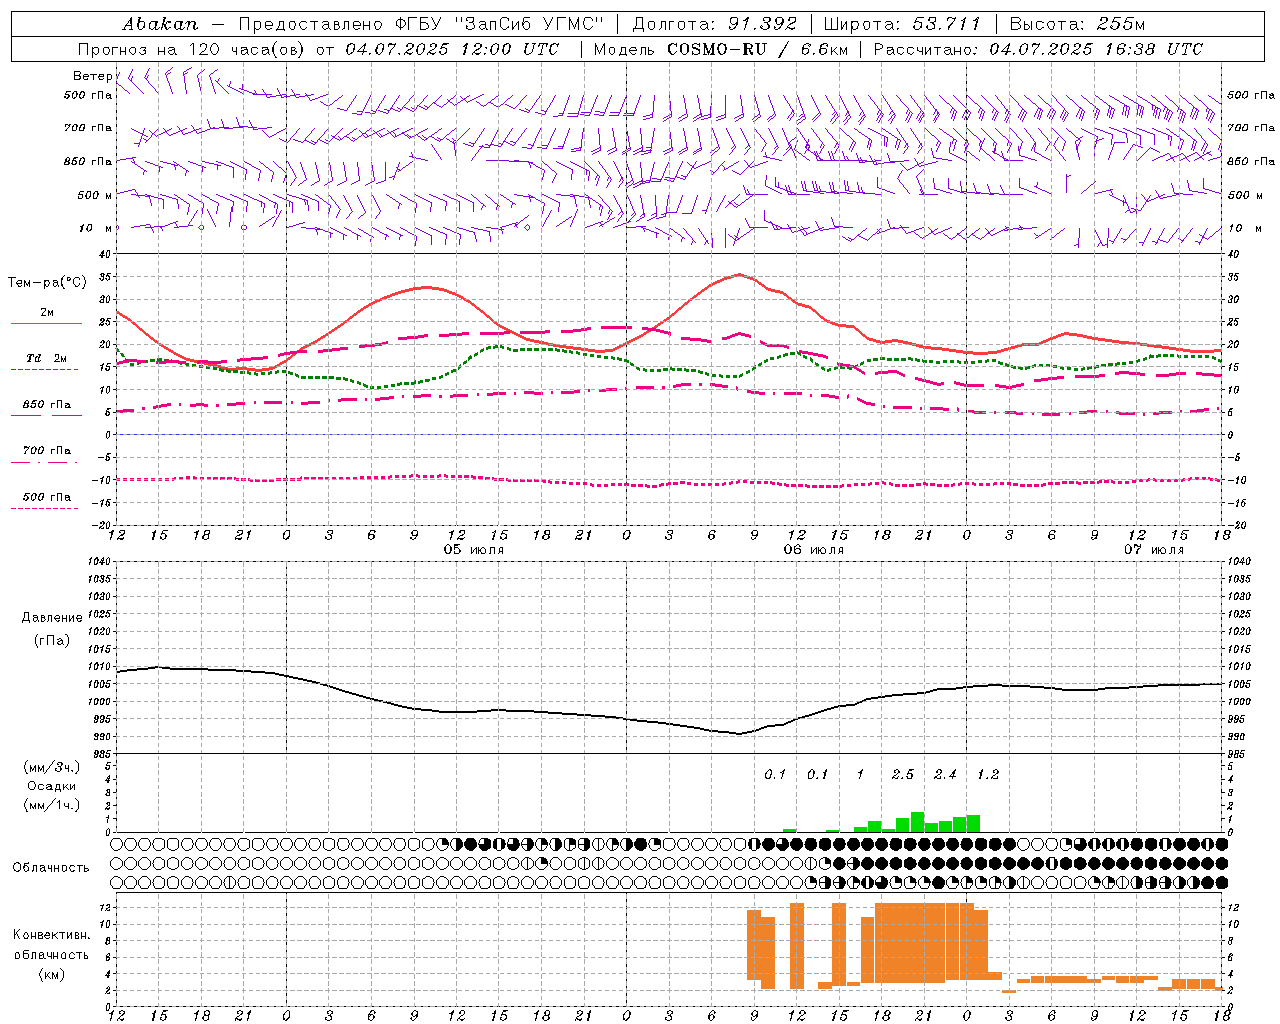Click the 'Осадки' precipitation label

52,787
